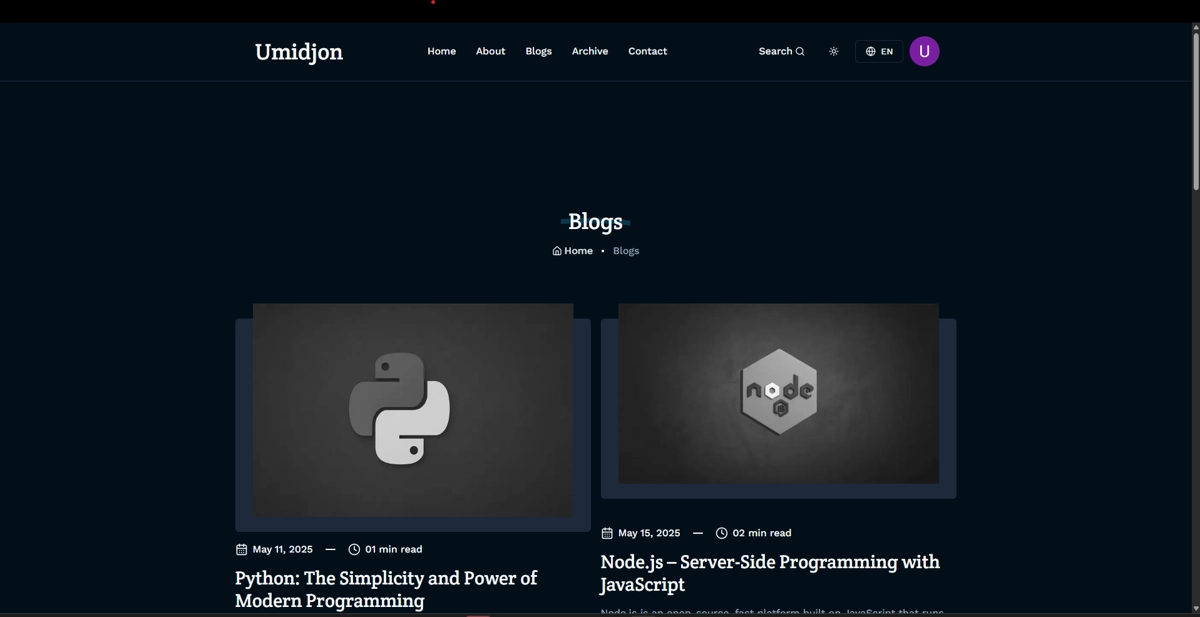Image resolution: width=1200 pixels, height=617 pixels.
Task: Click the calendar icon beside May 15, 2025
Action: pos(607,533)
